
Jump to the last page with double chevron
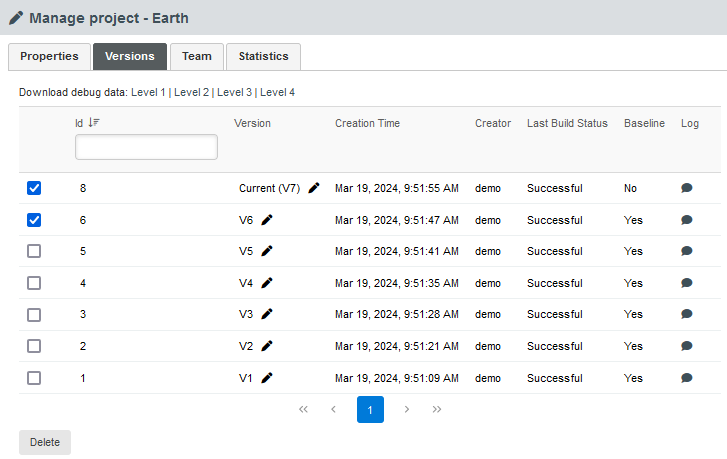coord(437,410)
